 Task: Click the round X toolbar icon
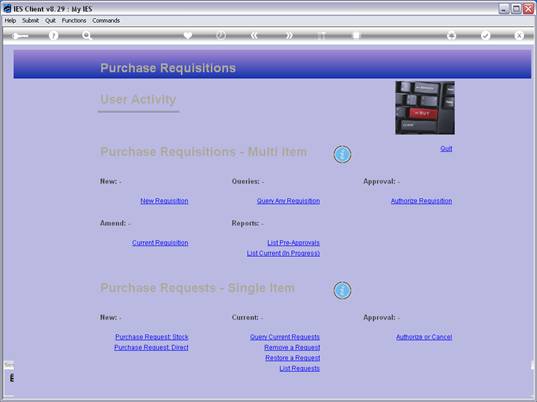(519, 35)
